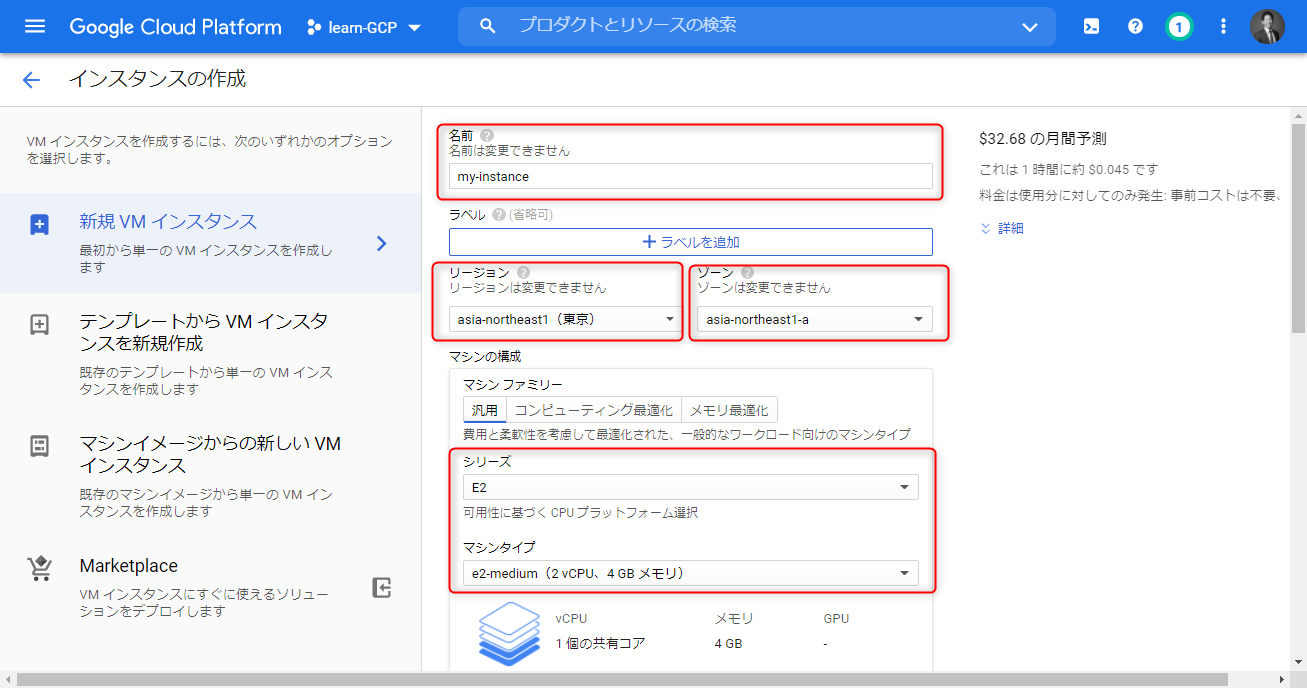Focus the products and resources search field

(x=757, y=26)
